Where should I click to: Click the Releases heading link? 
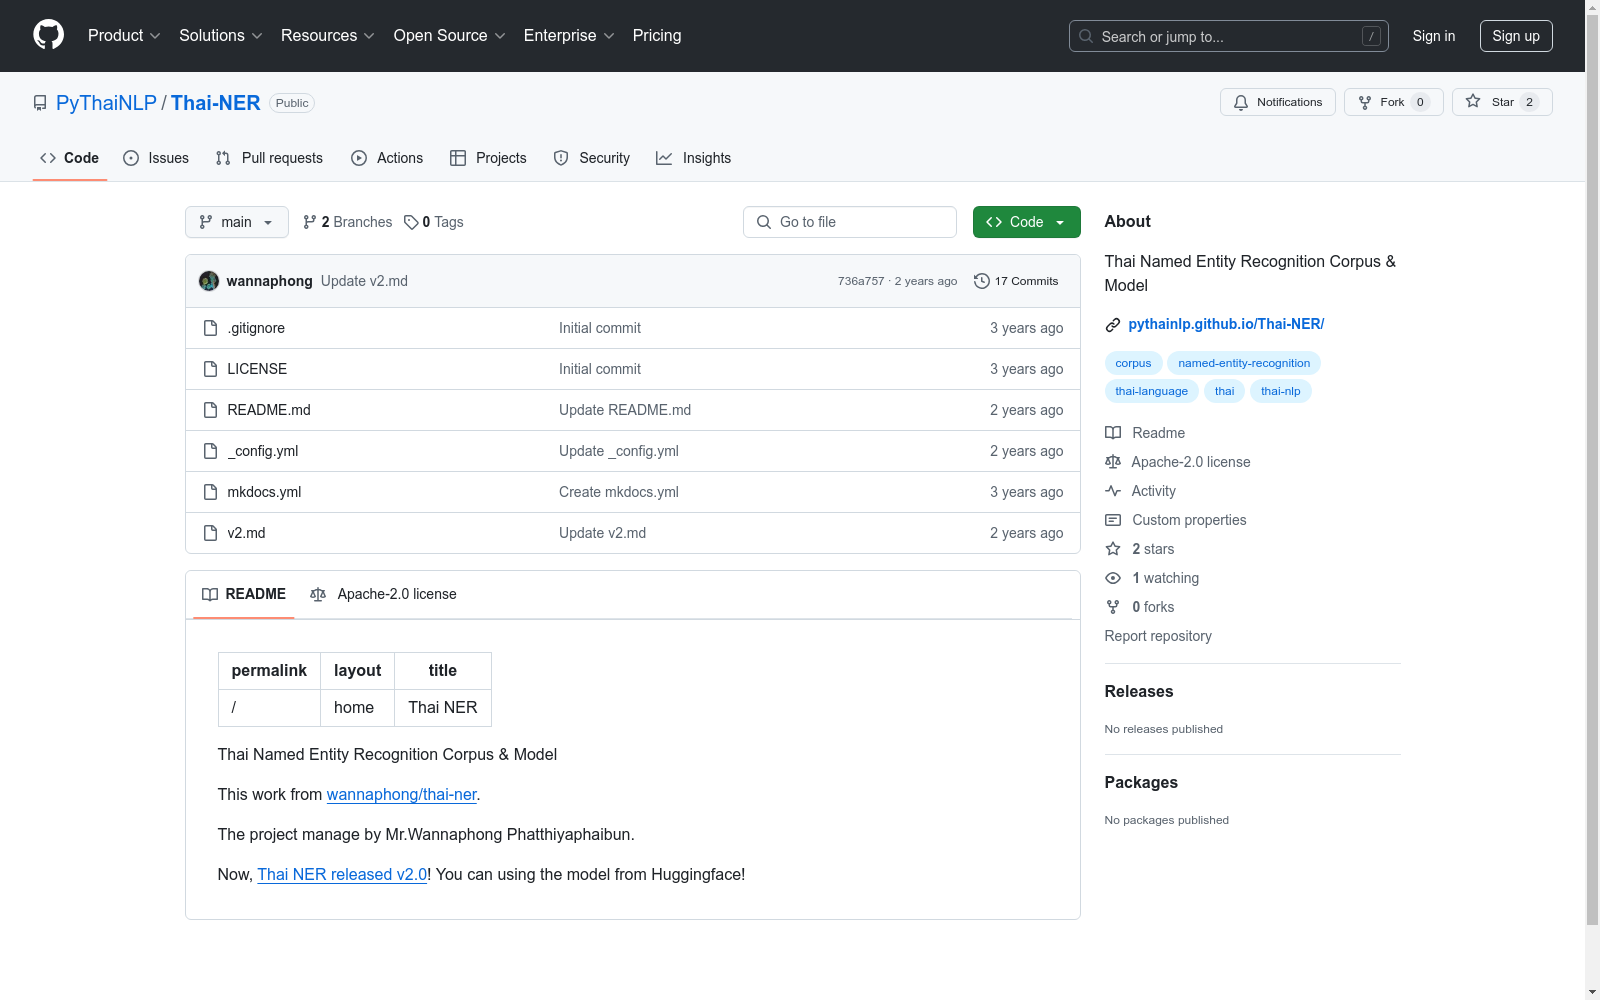click(x=1139, y=691)
